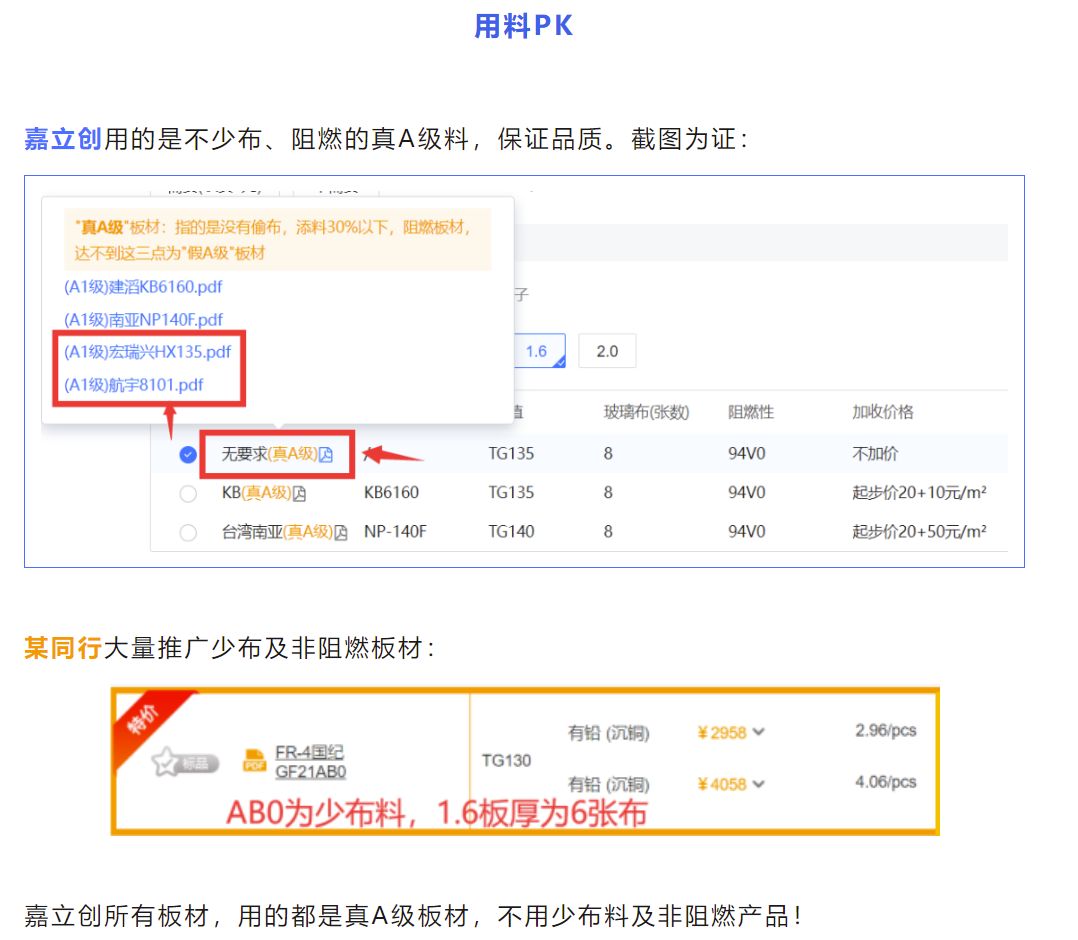The height and width of the screenshot is (940, 1078).
Task: Choose the 2.0 board thickness option
Action: pos(607,351)
